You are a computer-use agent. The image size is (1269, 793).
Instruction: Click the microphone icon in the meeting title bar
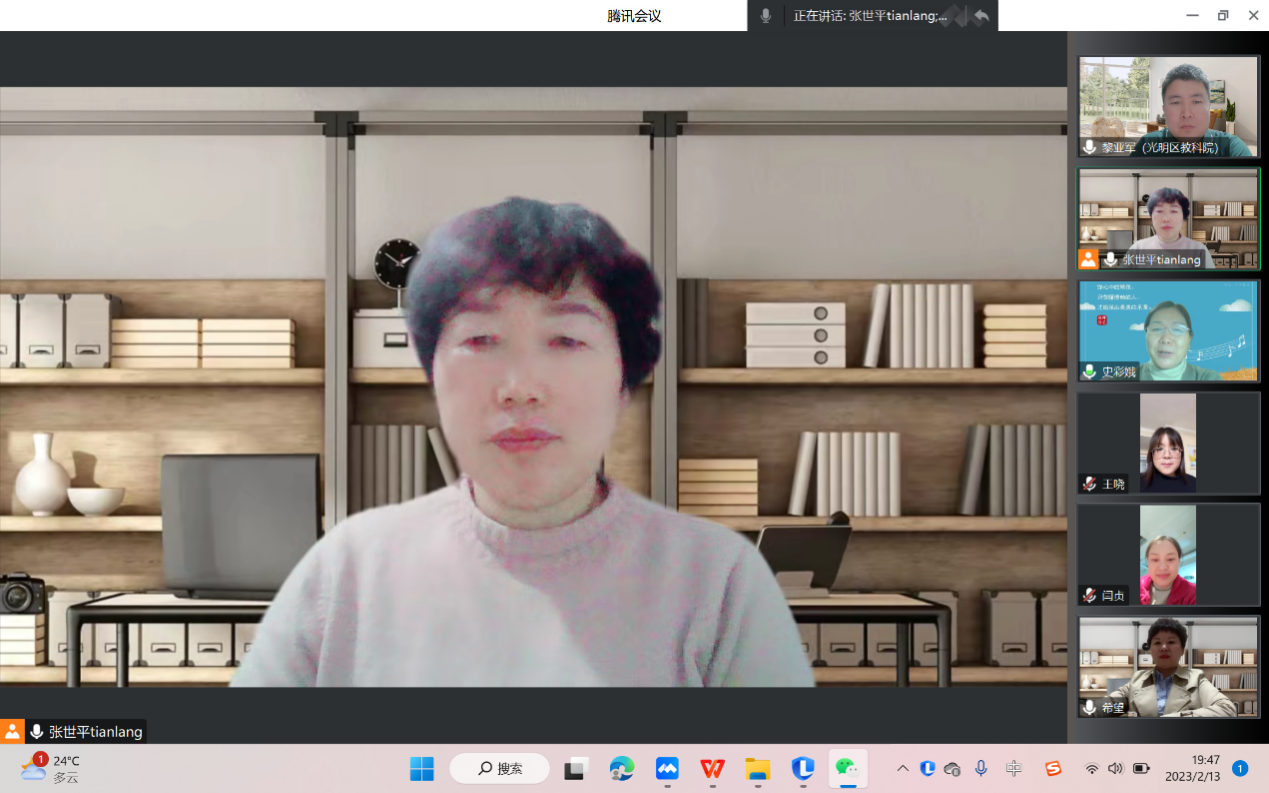764,15
